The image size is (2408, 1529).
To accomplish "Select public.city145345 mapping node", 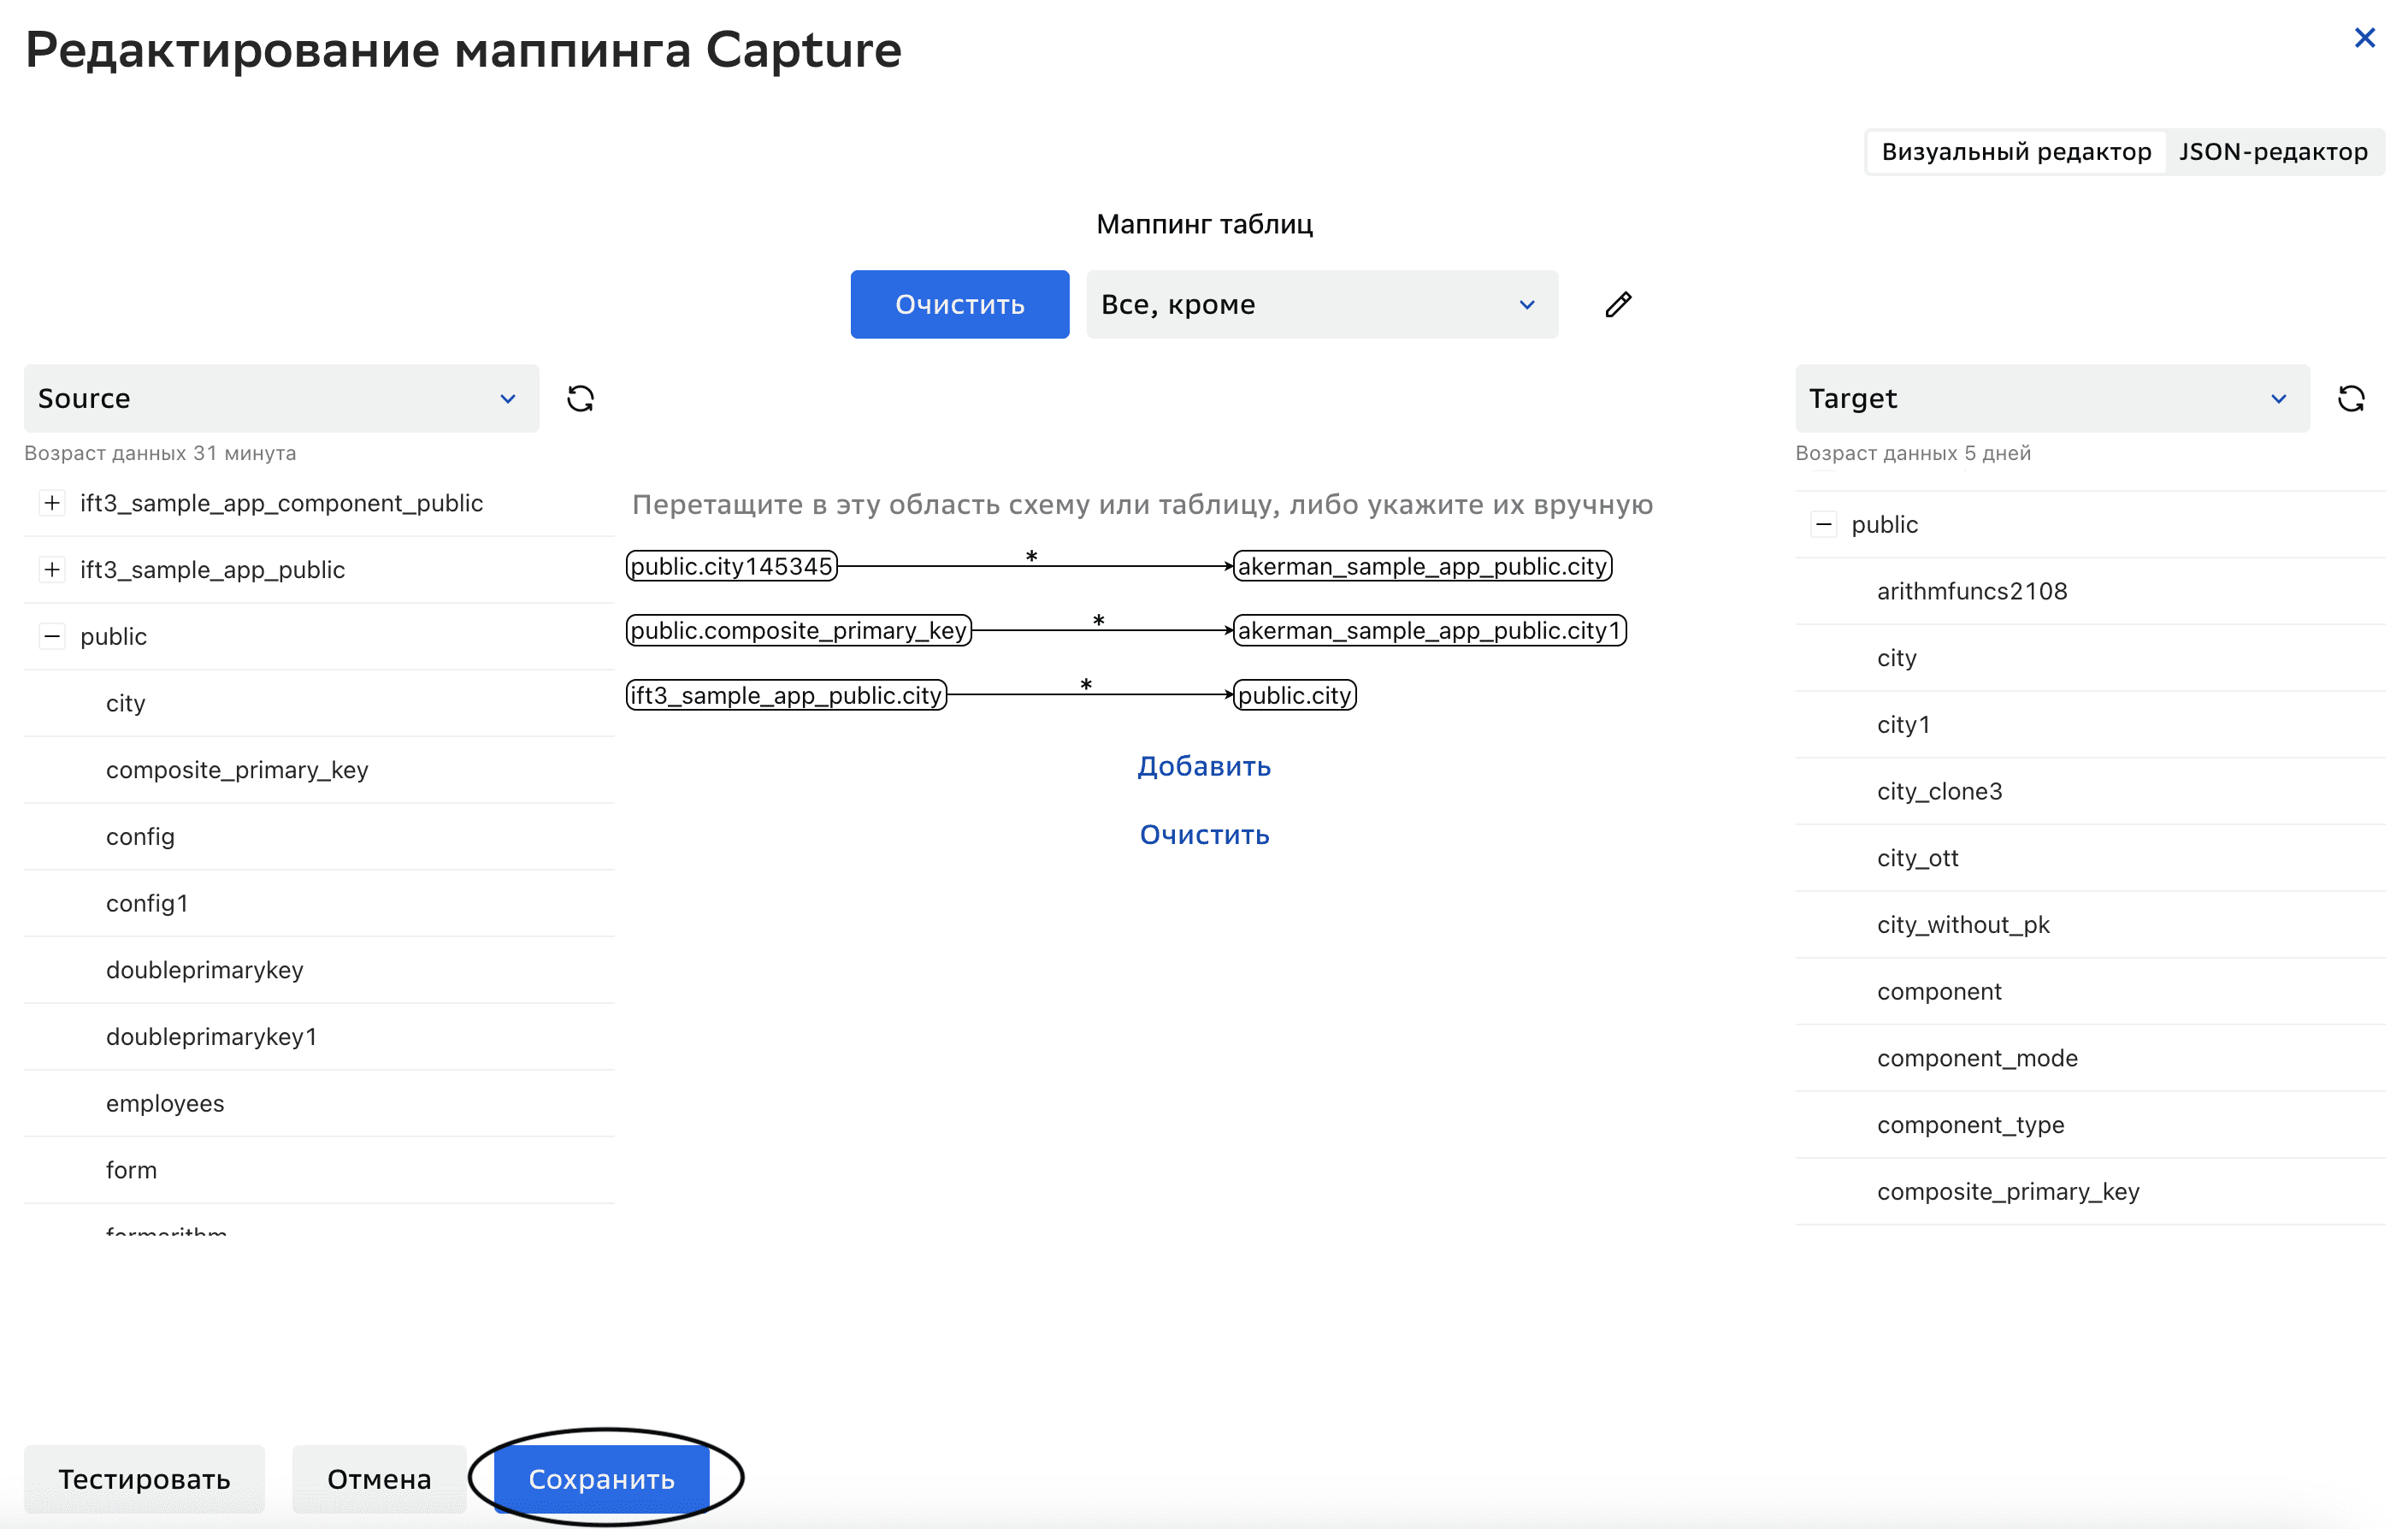I will (731, 566).
